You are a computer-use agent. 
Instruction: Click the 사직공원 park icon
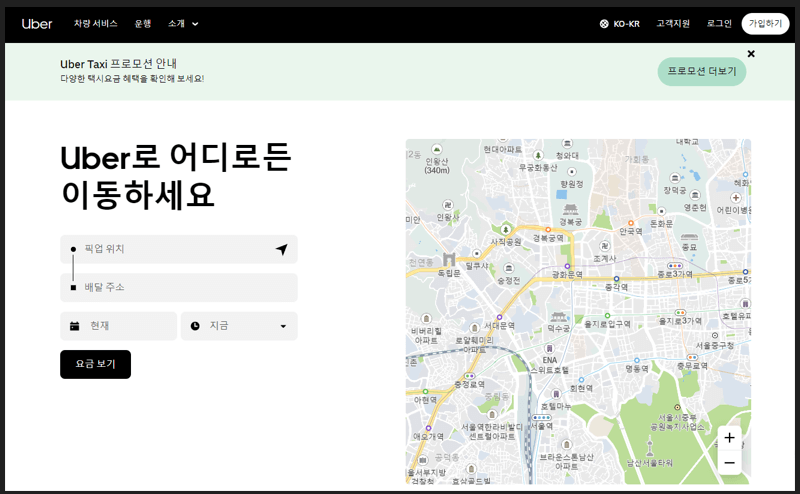pos(506,230)
